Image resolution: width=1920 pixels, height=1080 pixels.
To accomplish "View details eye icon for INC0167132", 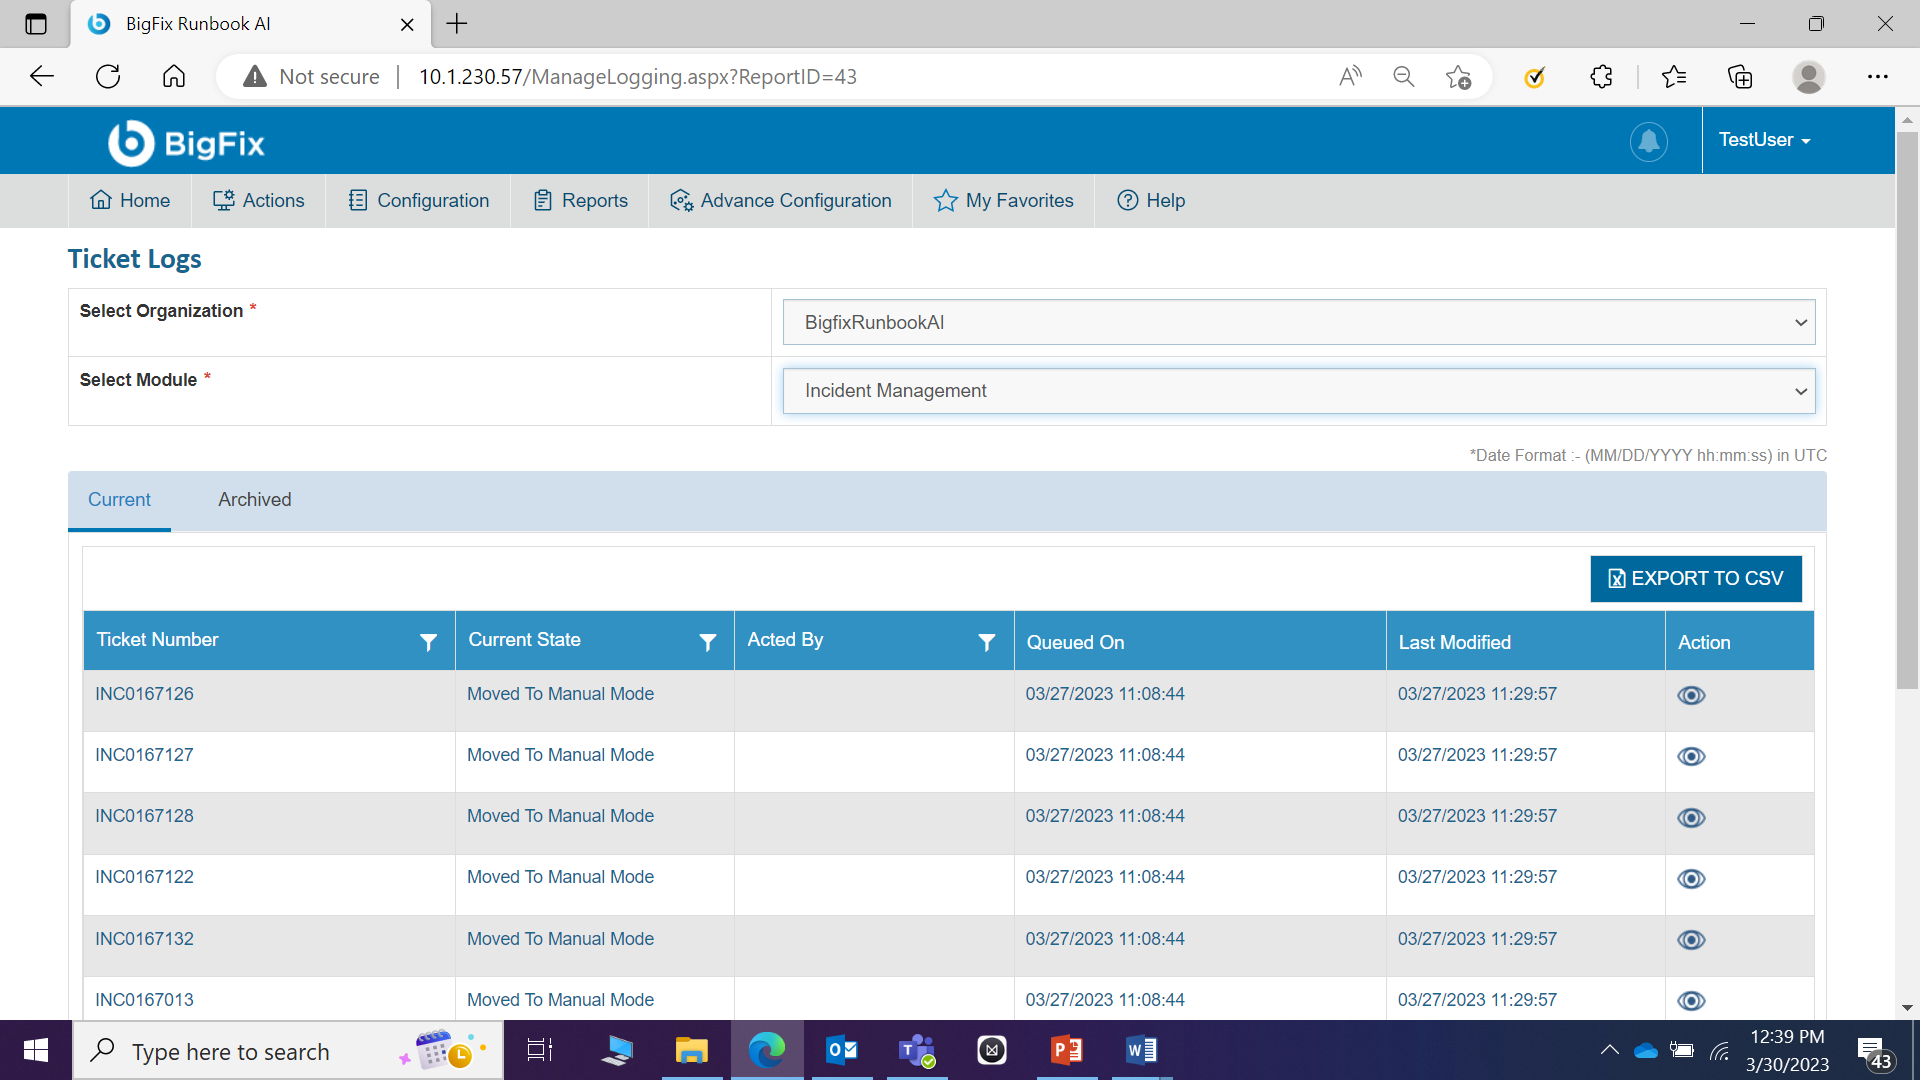I will 1691,940.
